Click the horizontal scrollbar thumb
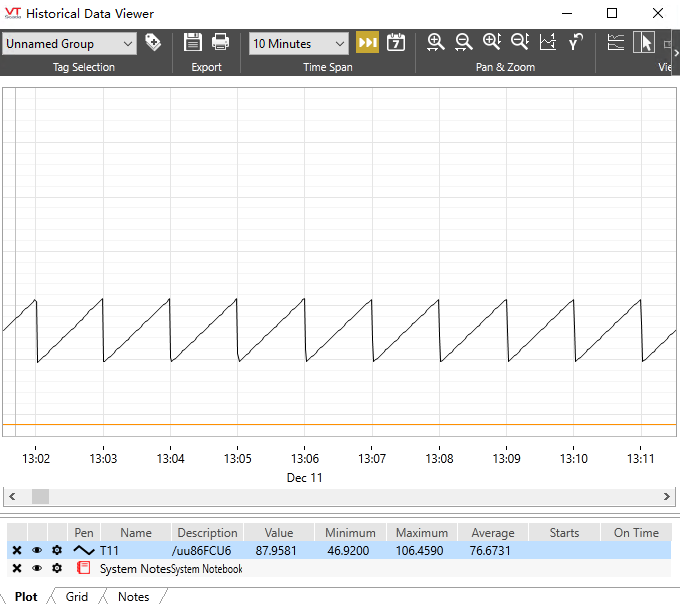Screen dimensions: 680x604 40,496
